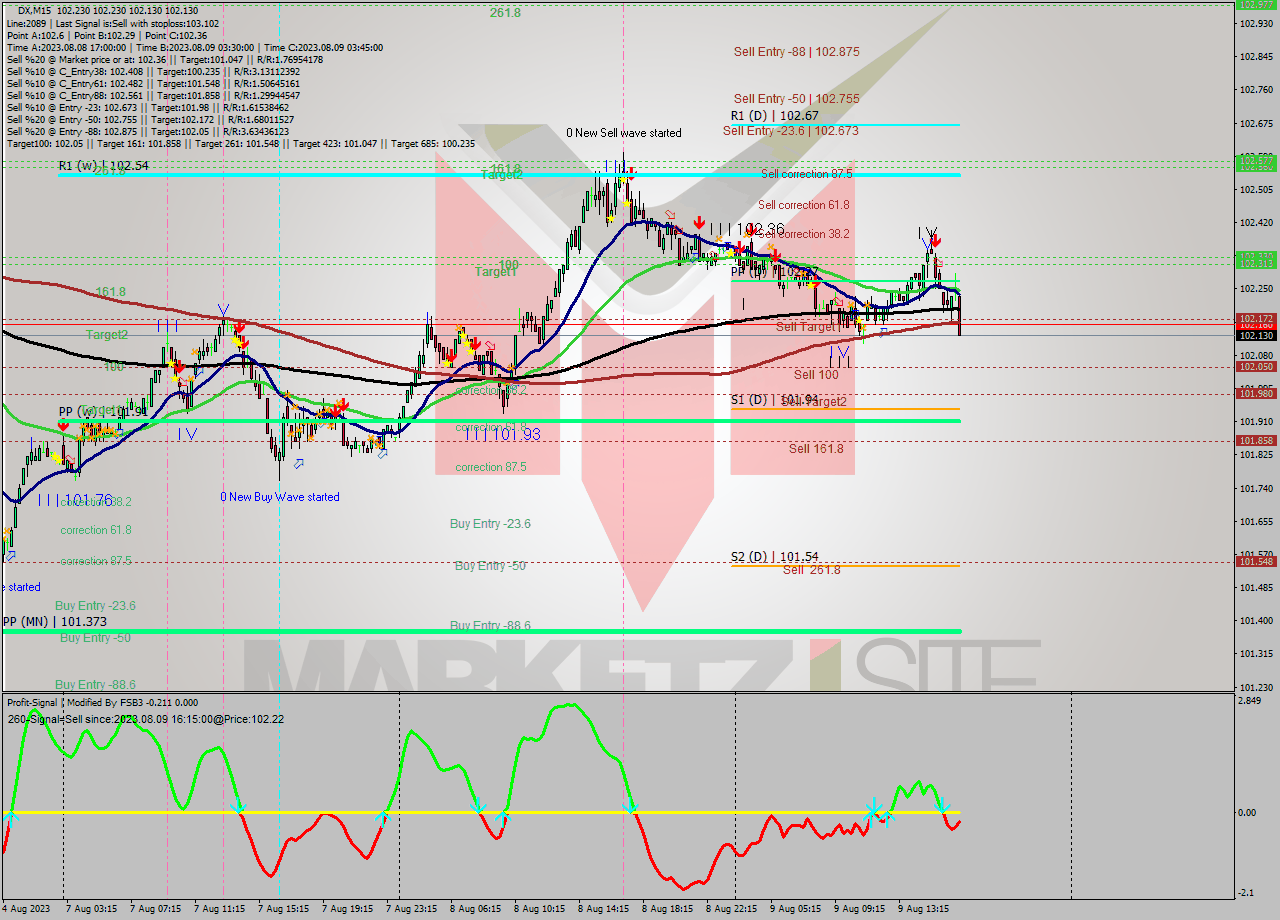Select the 'Sell Entry -88 | 102.875' label
The image size is (1280, 920).
click(x=796, y=52)
